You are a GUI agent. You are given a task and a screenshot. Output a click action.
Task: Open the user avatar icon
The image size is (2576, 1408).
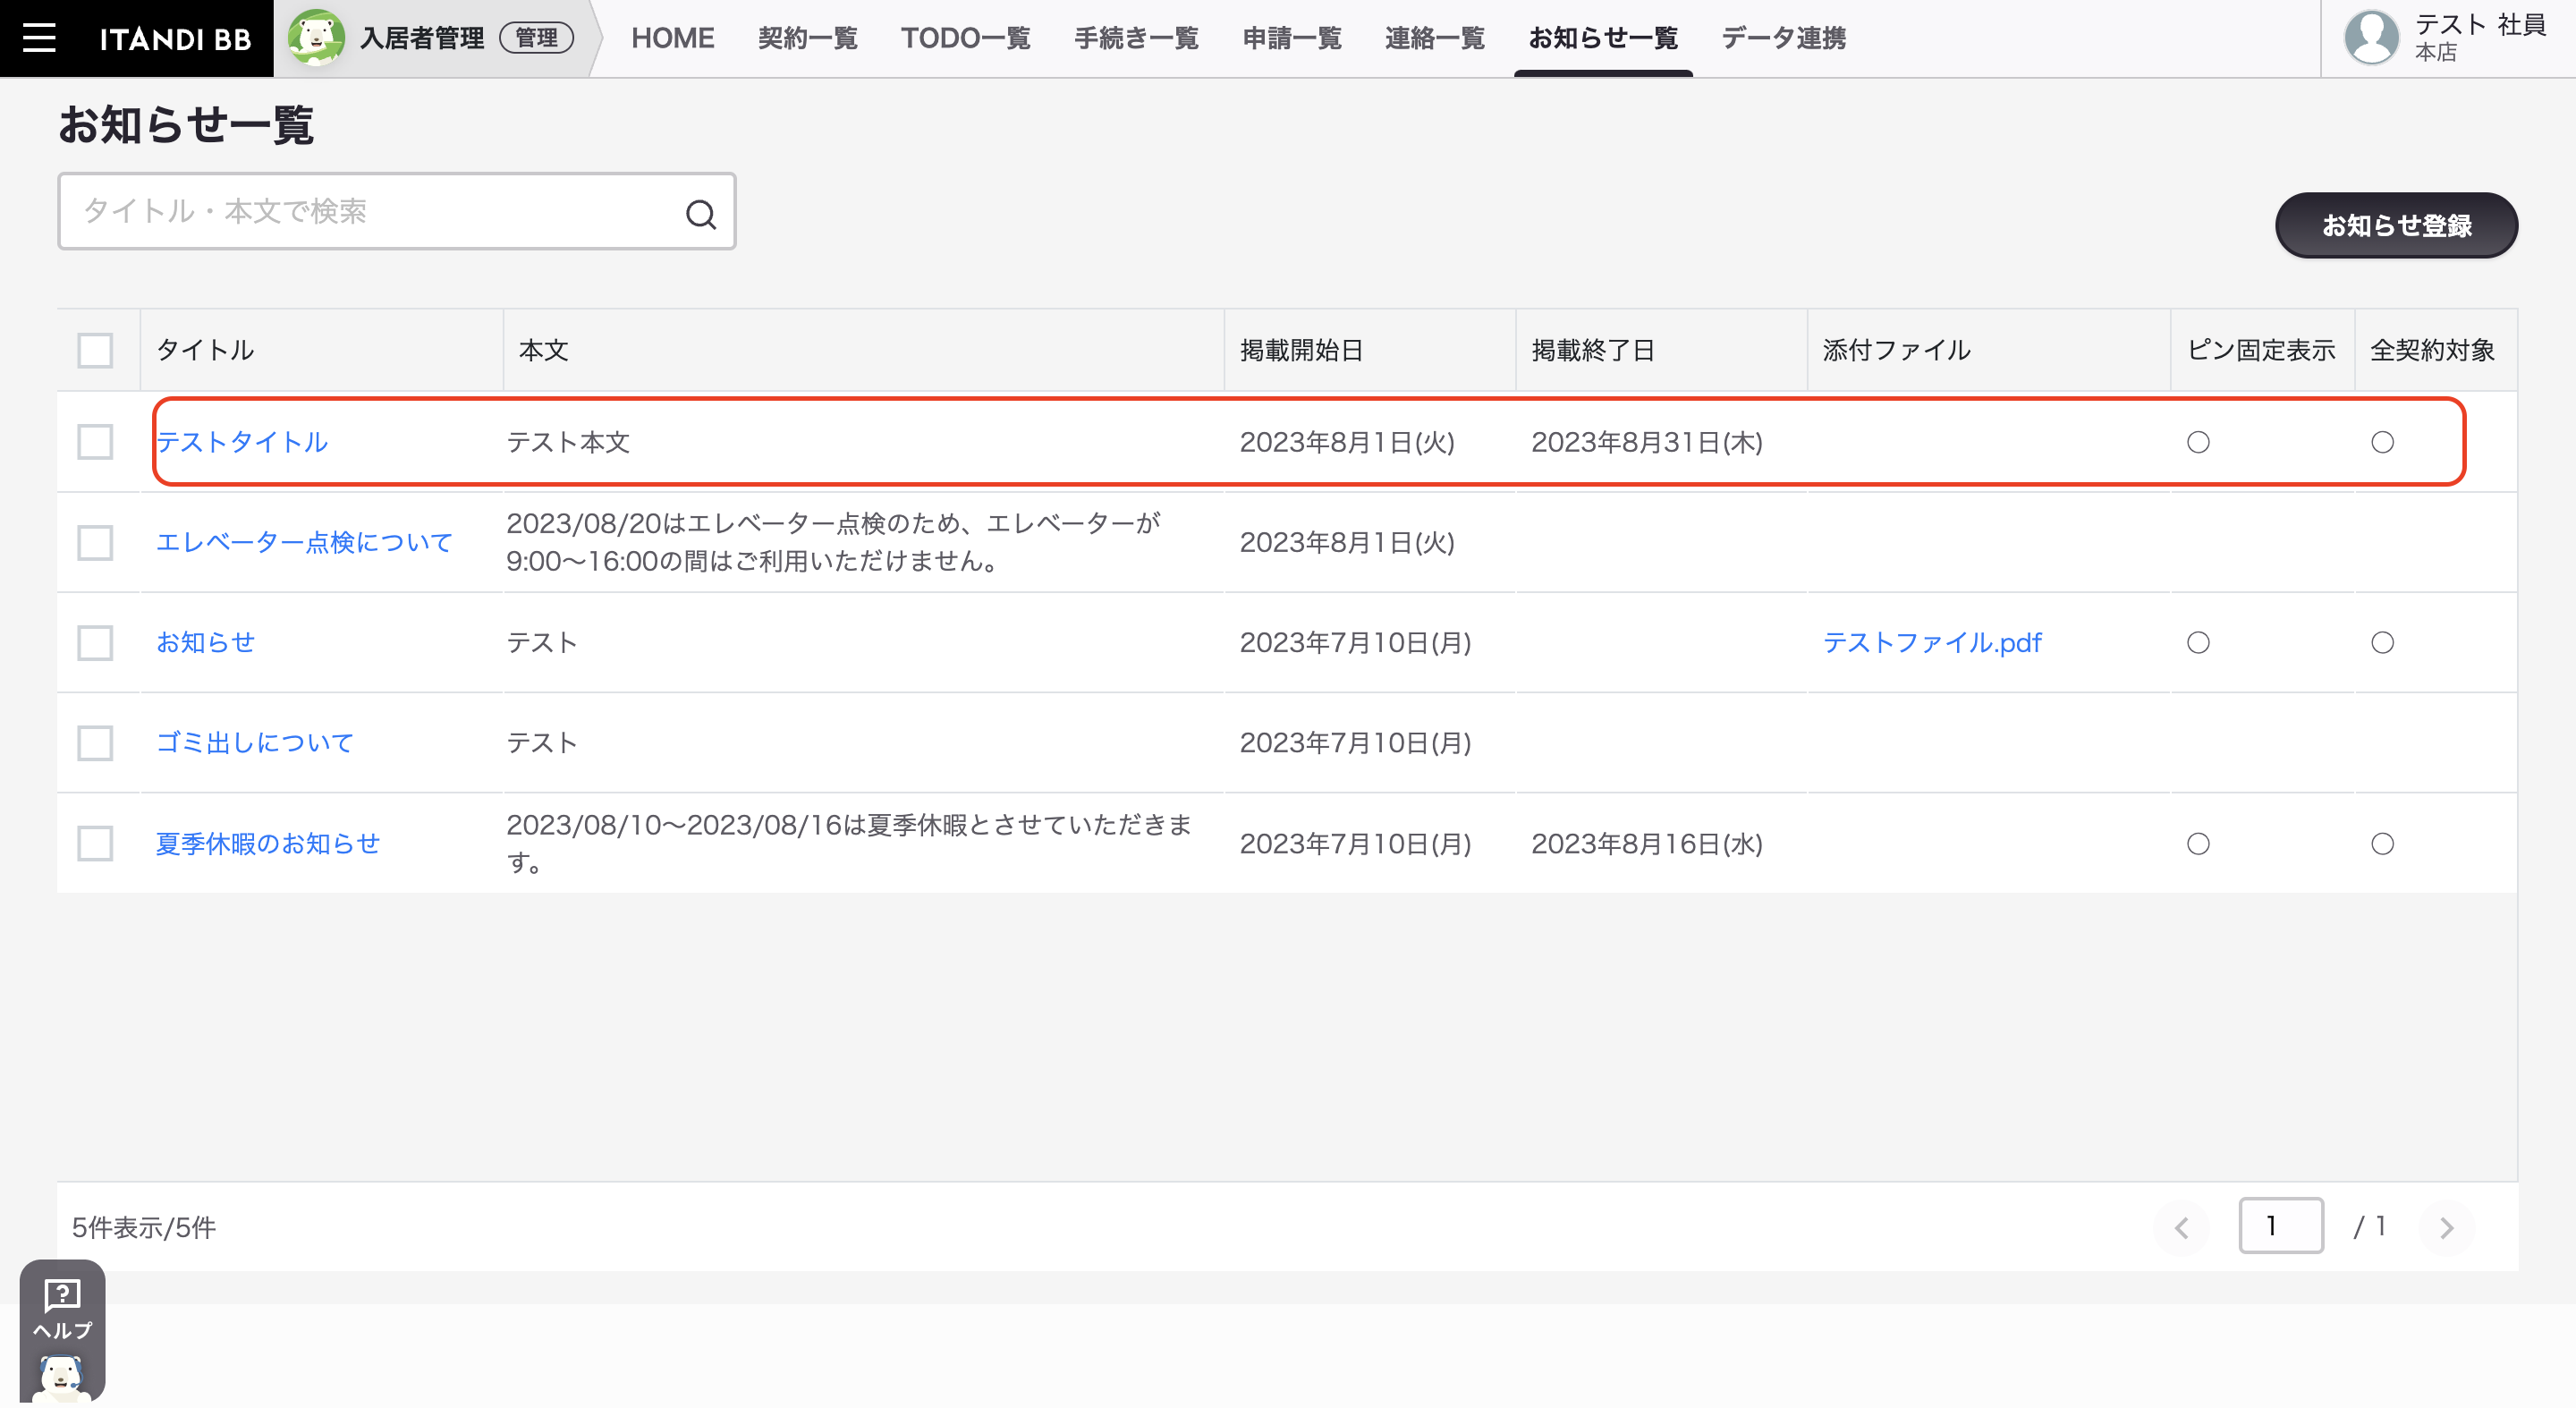(x=2371, y=38)
